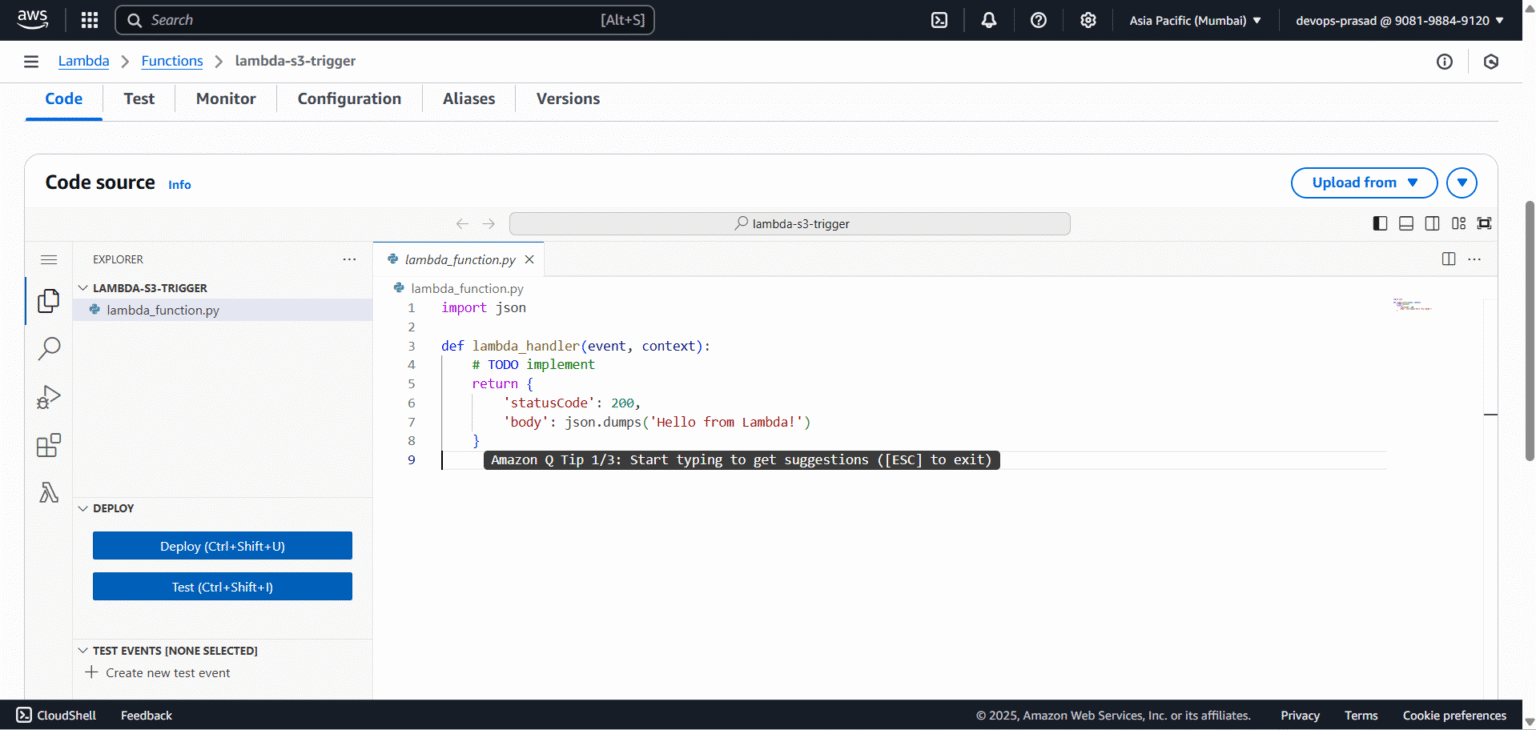The image size is (1536, 730).
Task: Enter fullscreen editor mode via toolbar icon
Action: point(1484,223)
